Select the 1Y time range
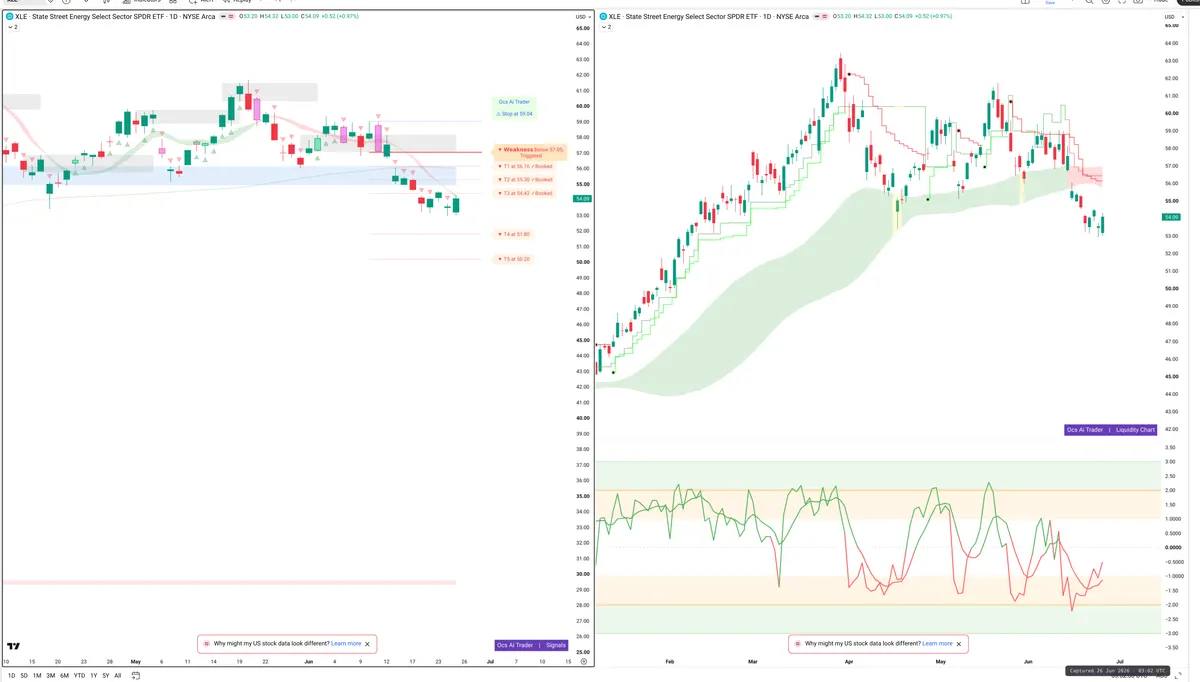Screen dimensions: 1200x682 click(92, 675)
